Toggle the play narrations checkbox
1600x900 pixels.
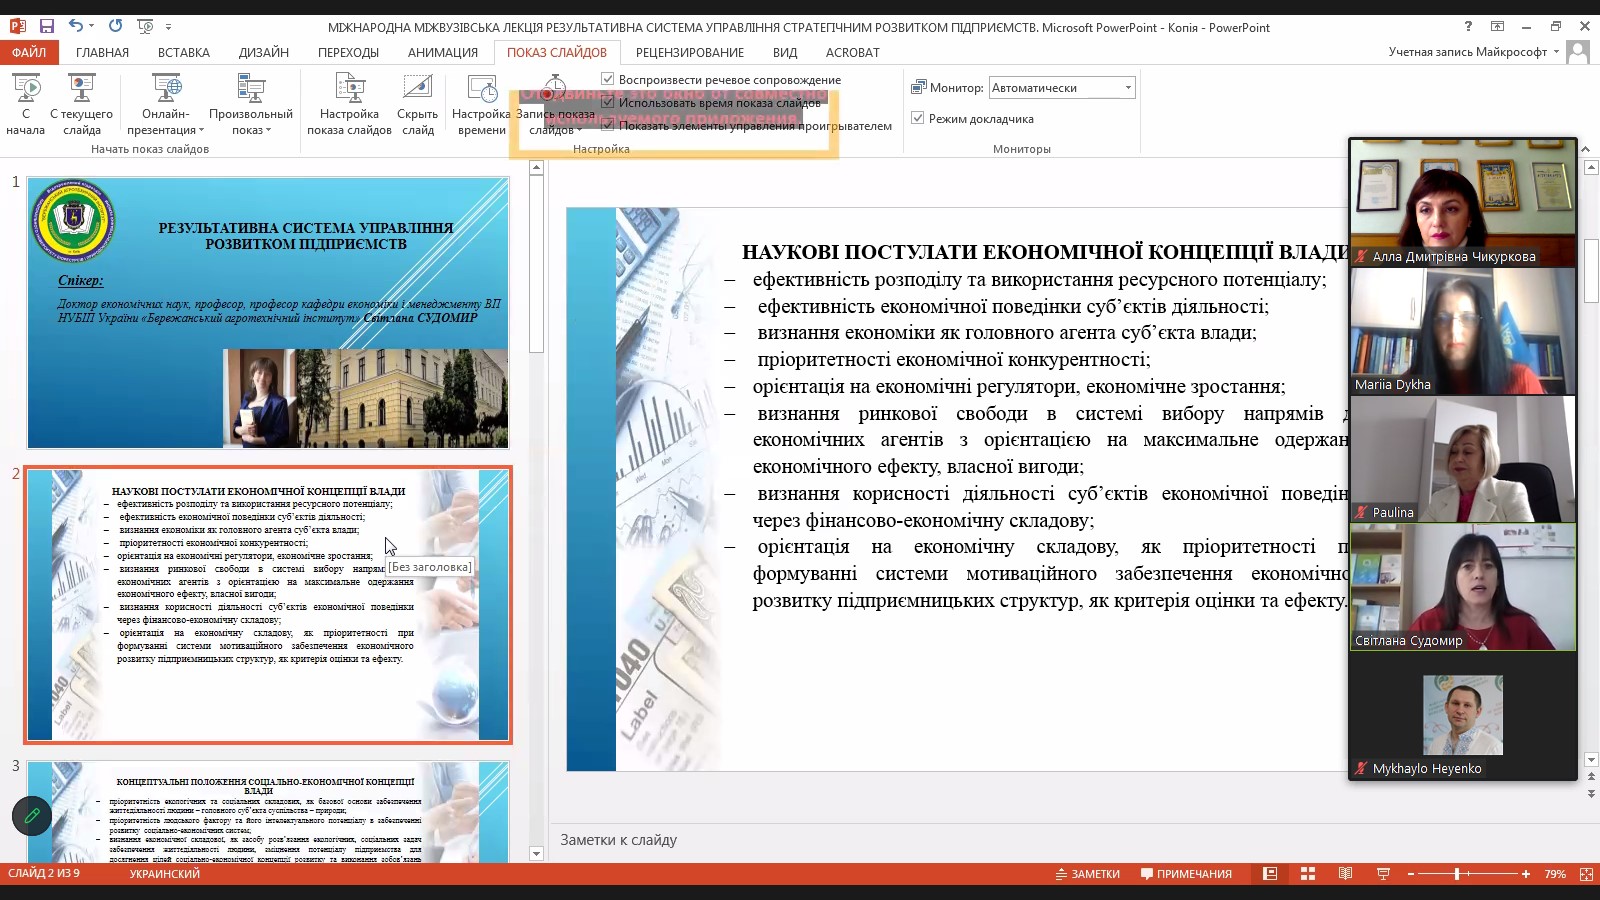click(608, 79)
